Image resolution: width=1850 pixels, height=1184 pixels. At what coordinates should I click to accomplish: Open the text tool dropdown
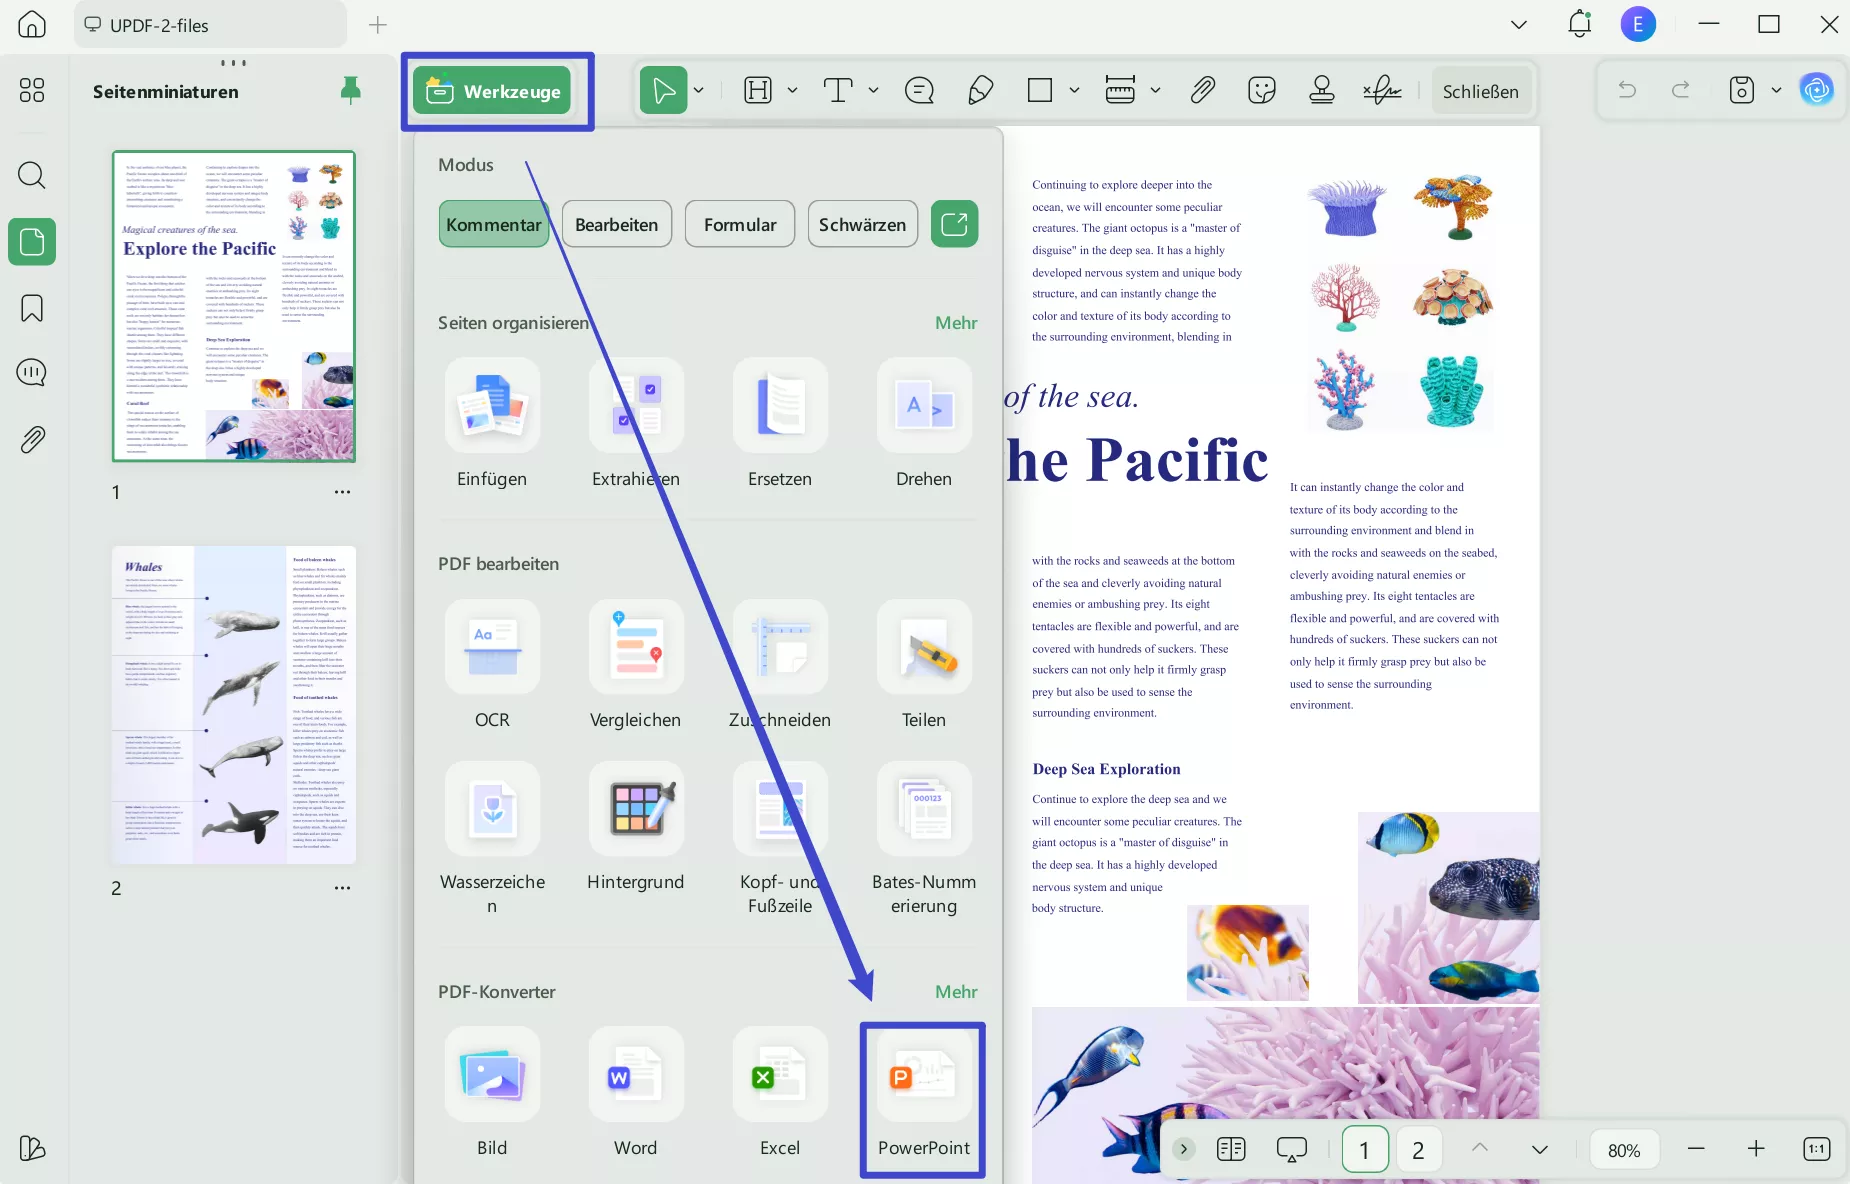coord(871,90)
